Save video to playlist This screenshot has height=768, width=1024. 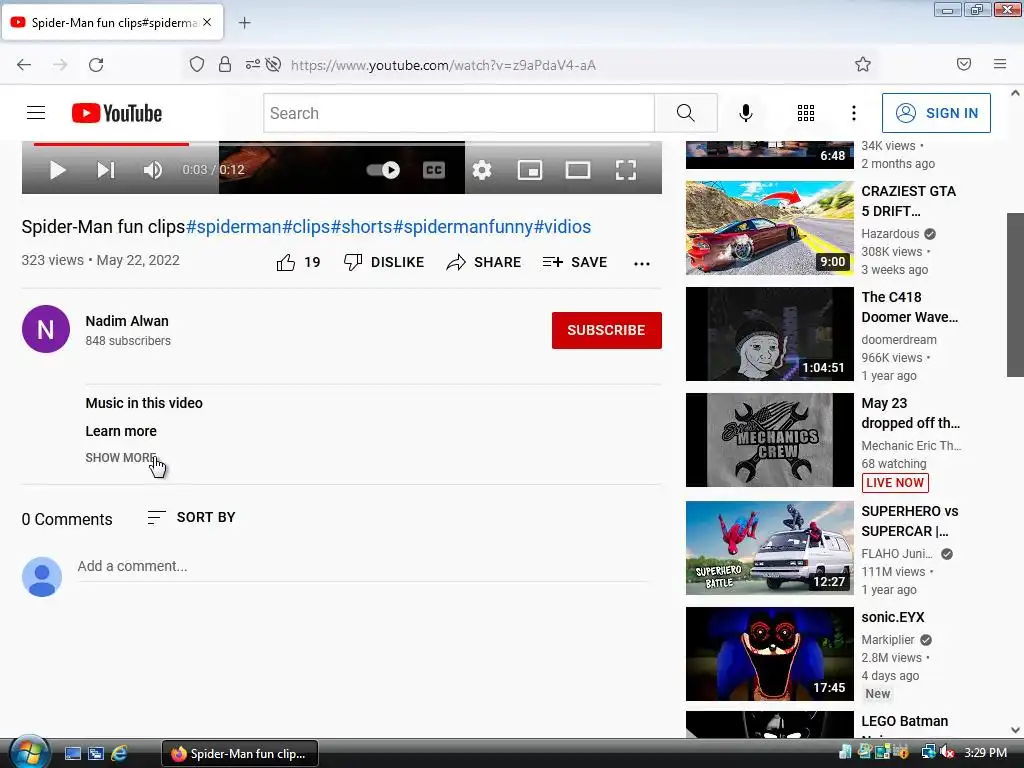pos(575,263)
